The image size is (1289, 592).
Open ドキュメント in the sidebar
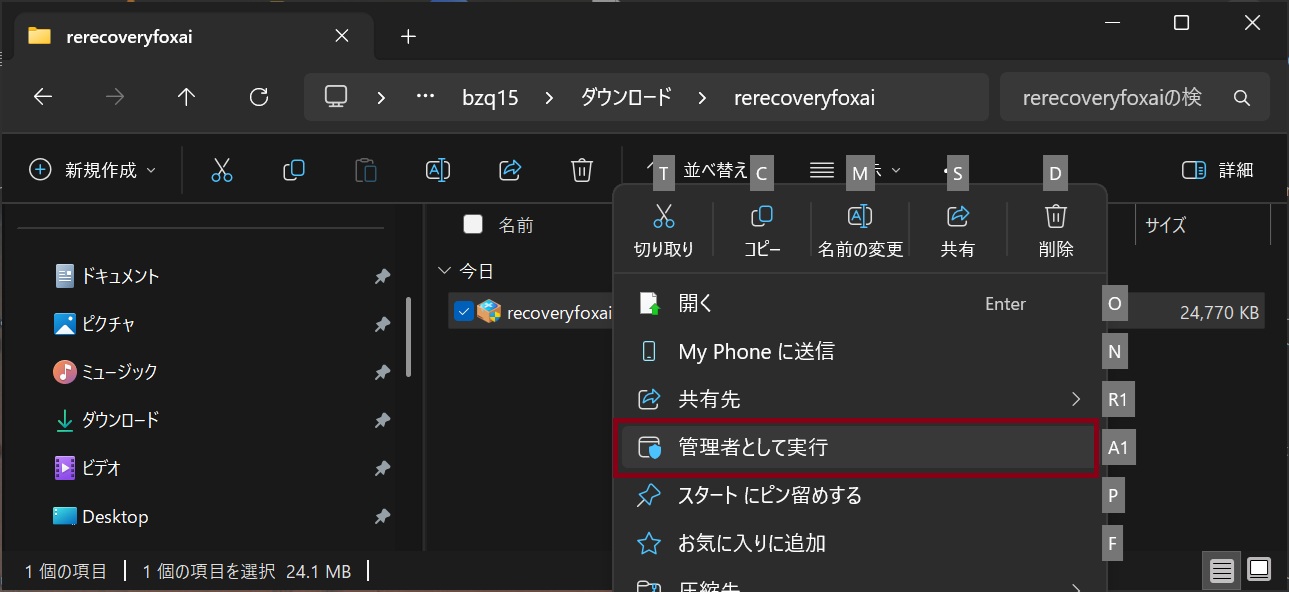(120, 276)
